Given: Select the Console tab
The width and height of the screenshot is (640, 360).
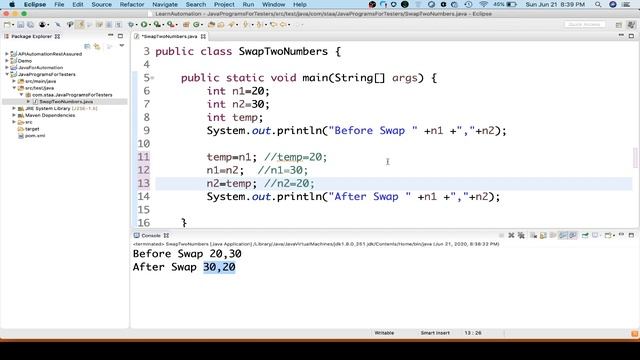Looking at the screenshot, I should pos(151,236).
